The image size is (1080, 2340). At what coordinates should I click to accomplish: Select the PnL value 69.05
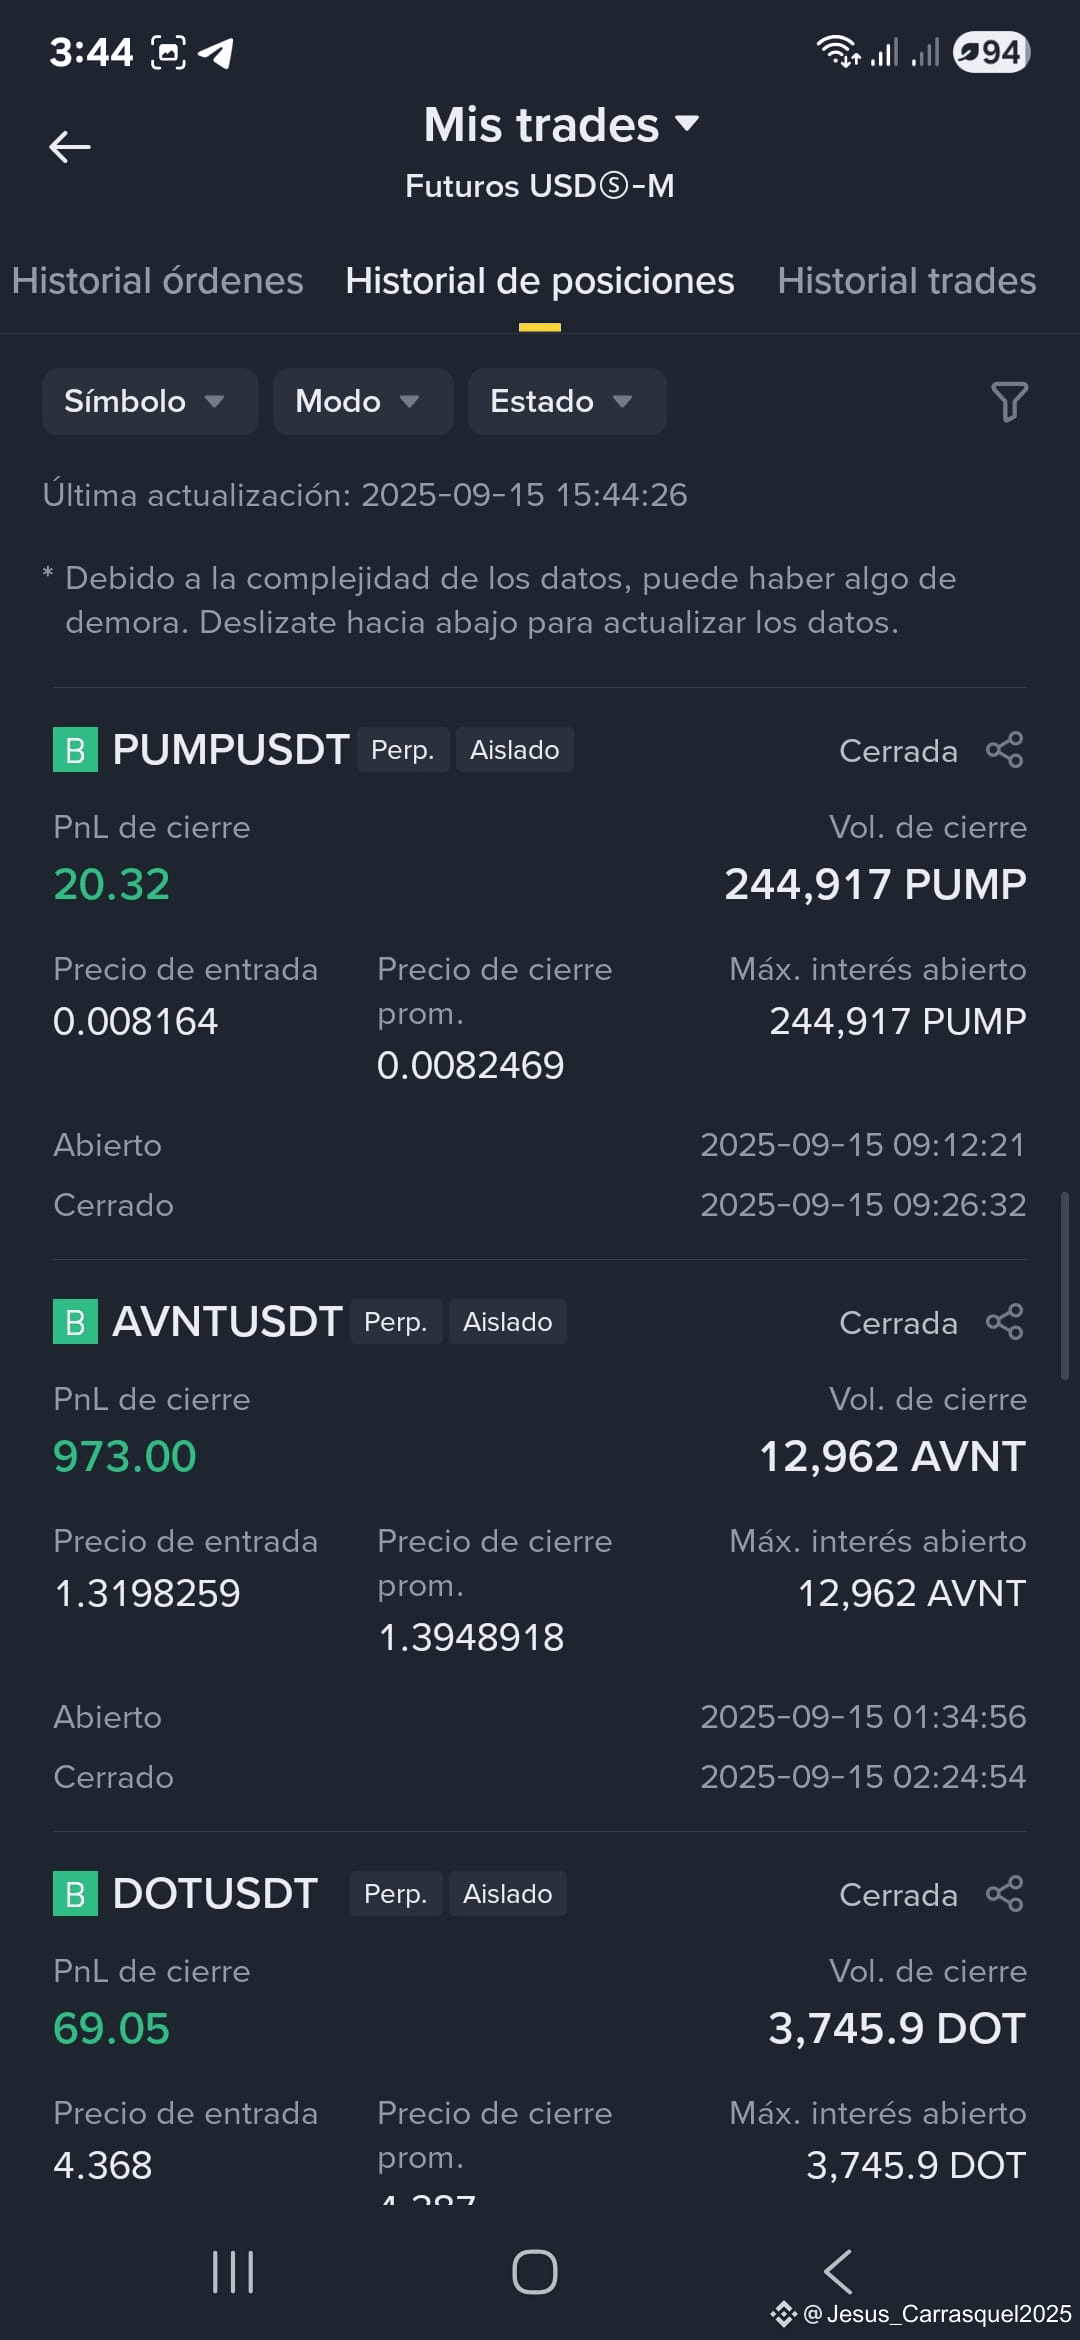coord(112,2028)
